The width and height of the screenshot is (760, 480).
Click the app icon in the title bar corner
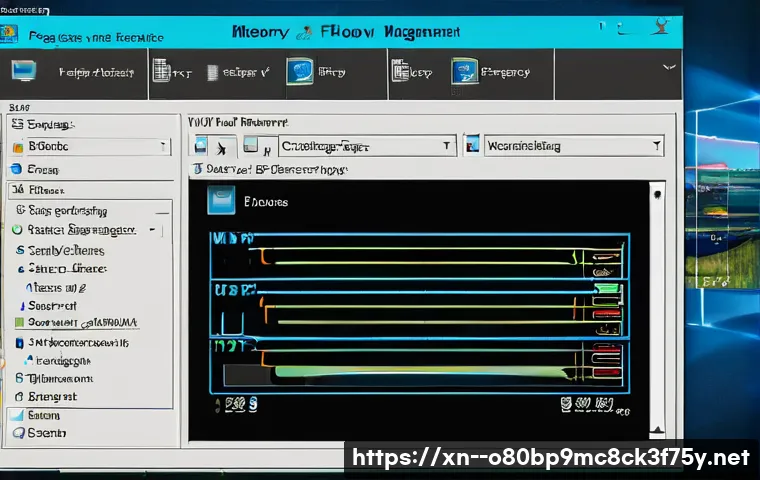pos(9,34)
